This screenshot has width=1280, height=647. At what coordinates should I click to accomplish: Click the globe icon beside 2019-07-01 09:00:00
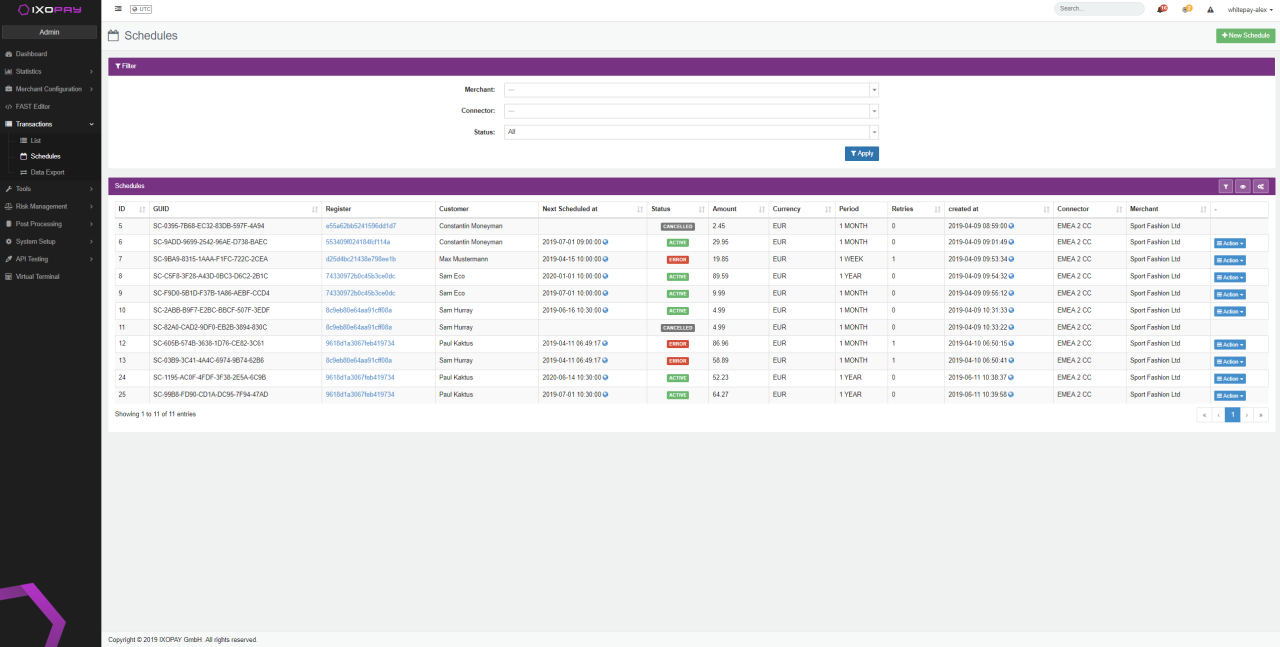click(605, 242)
